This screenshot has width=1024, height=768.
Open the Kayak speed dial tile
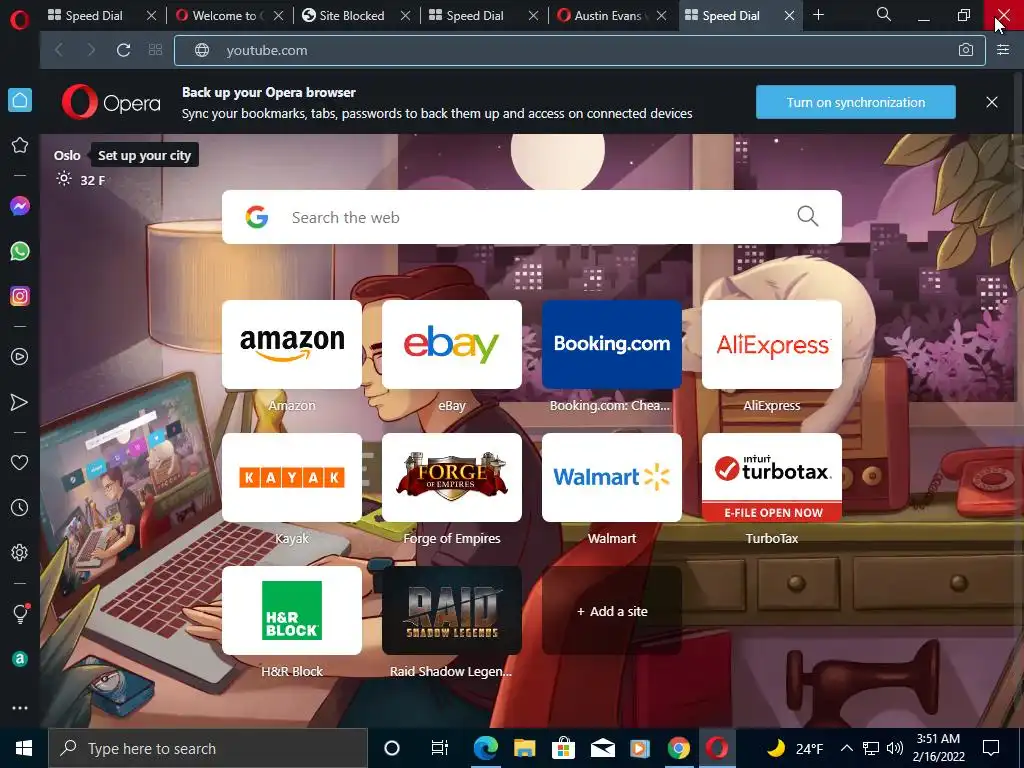pyautogui.click(x=292, y=477)
